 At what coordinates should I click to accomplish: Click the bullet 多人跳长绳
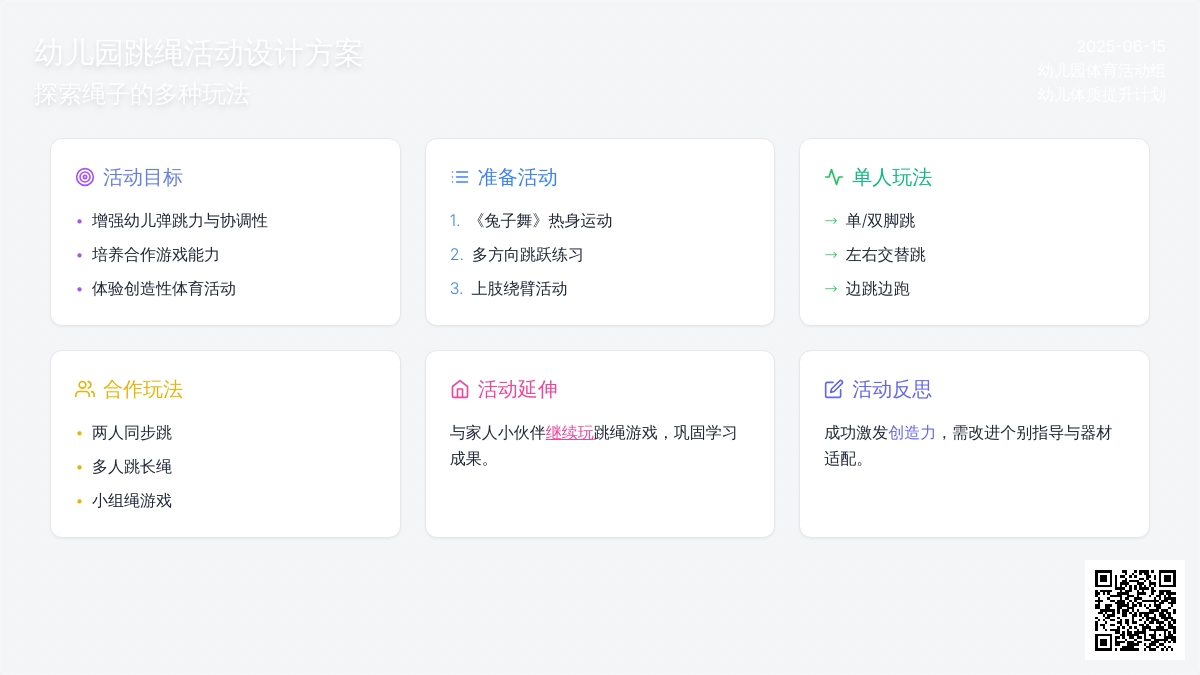[x=132, y=467]
